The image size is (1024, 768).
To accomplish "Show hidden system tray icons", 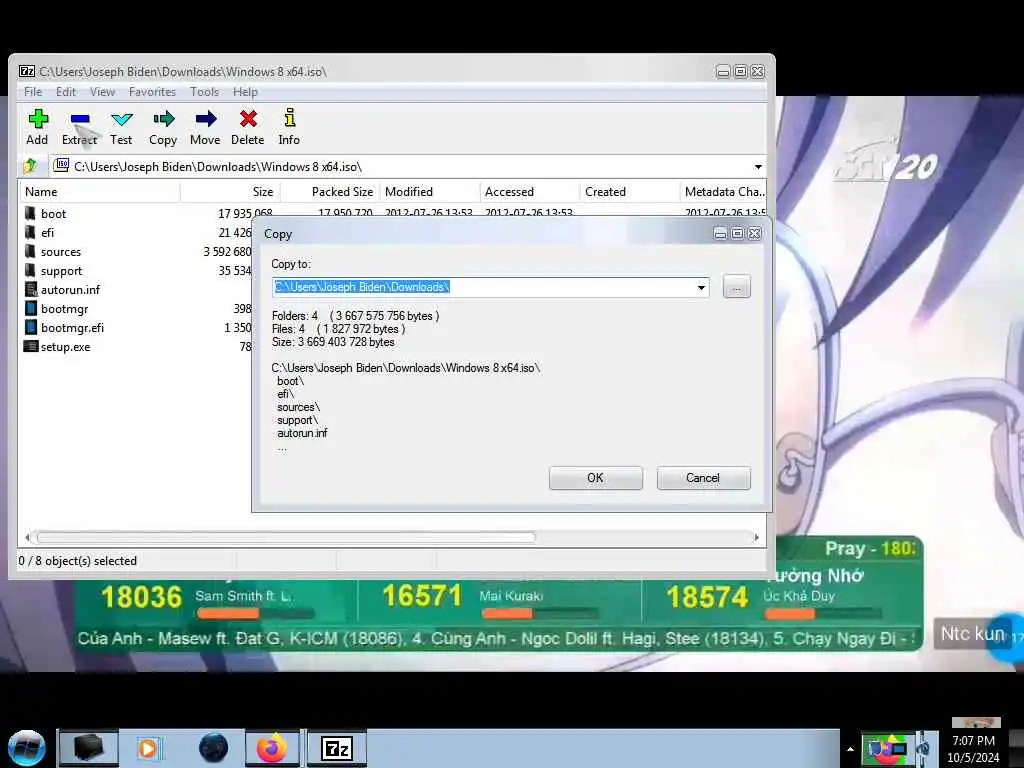I will (x=850, y=749).
